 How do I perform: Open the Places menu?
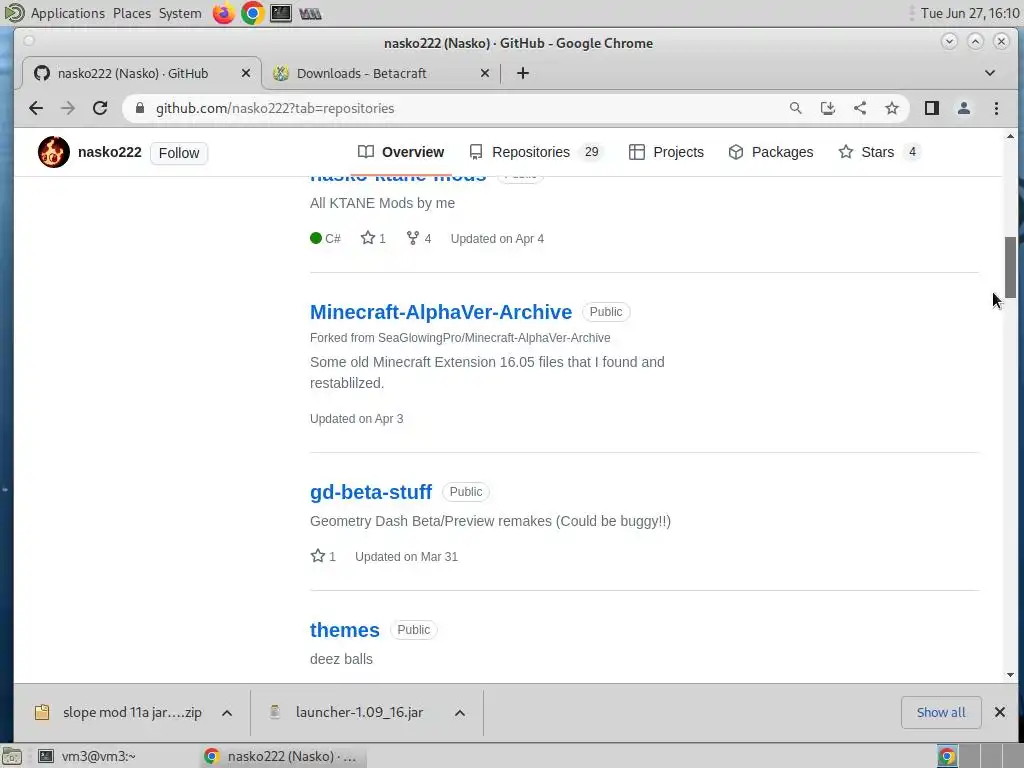[132, 13]
